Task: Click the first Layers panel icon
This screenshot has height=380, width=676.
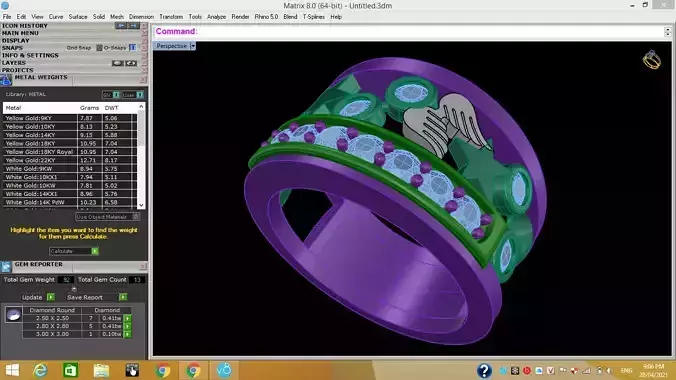Action: (x=118, y=63)
